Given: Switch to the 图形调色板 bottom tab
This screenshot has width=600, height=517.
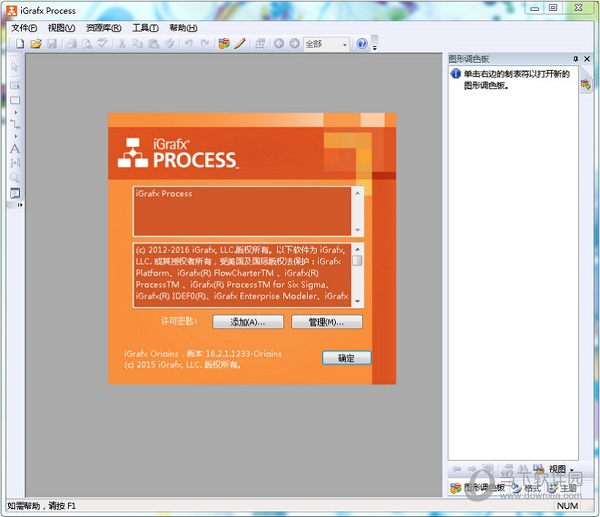Looking at the screenshot, I should (477, 488).
